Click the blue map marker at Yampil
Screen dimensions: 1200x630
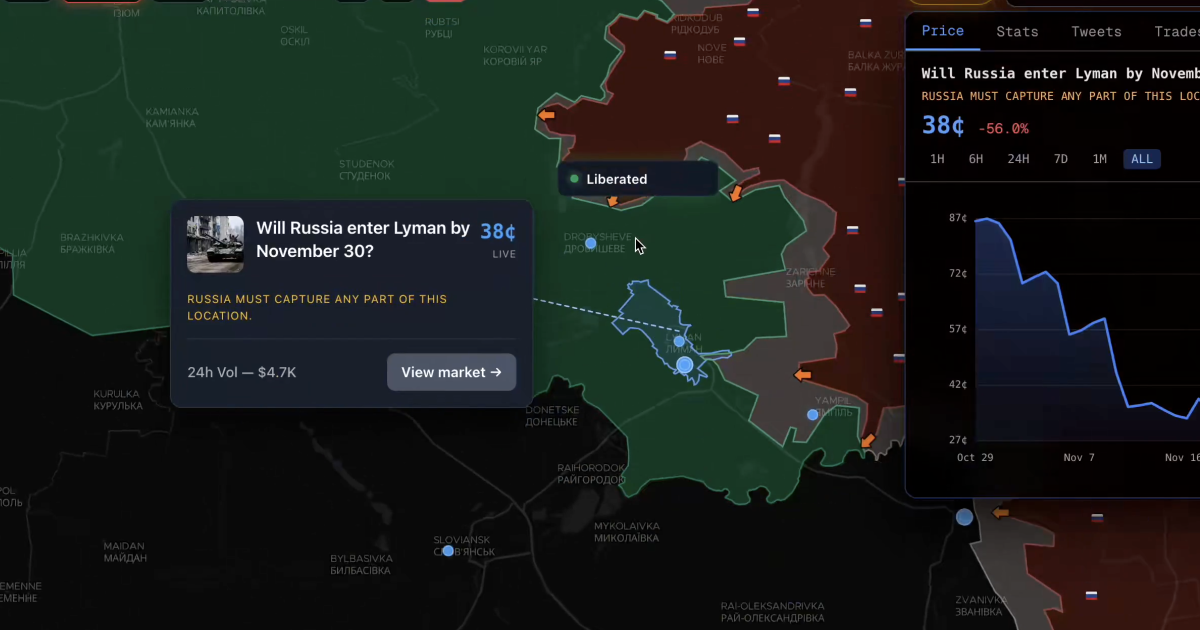(813, 414)
